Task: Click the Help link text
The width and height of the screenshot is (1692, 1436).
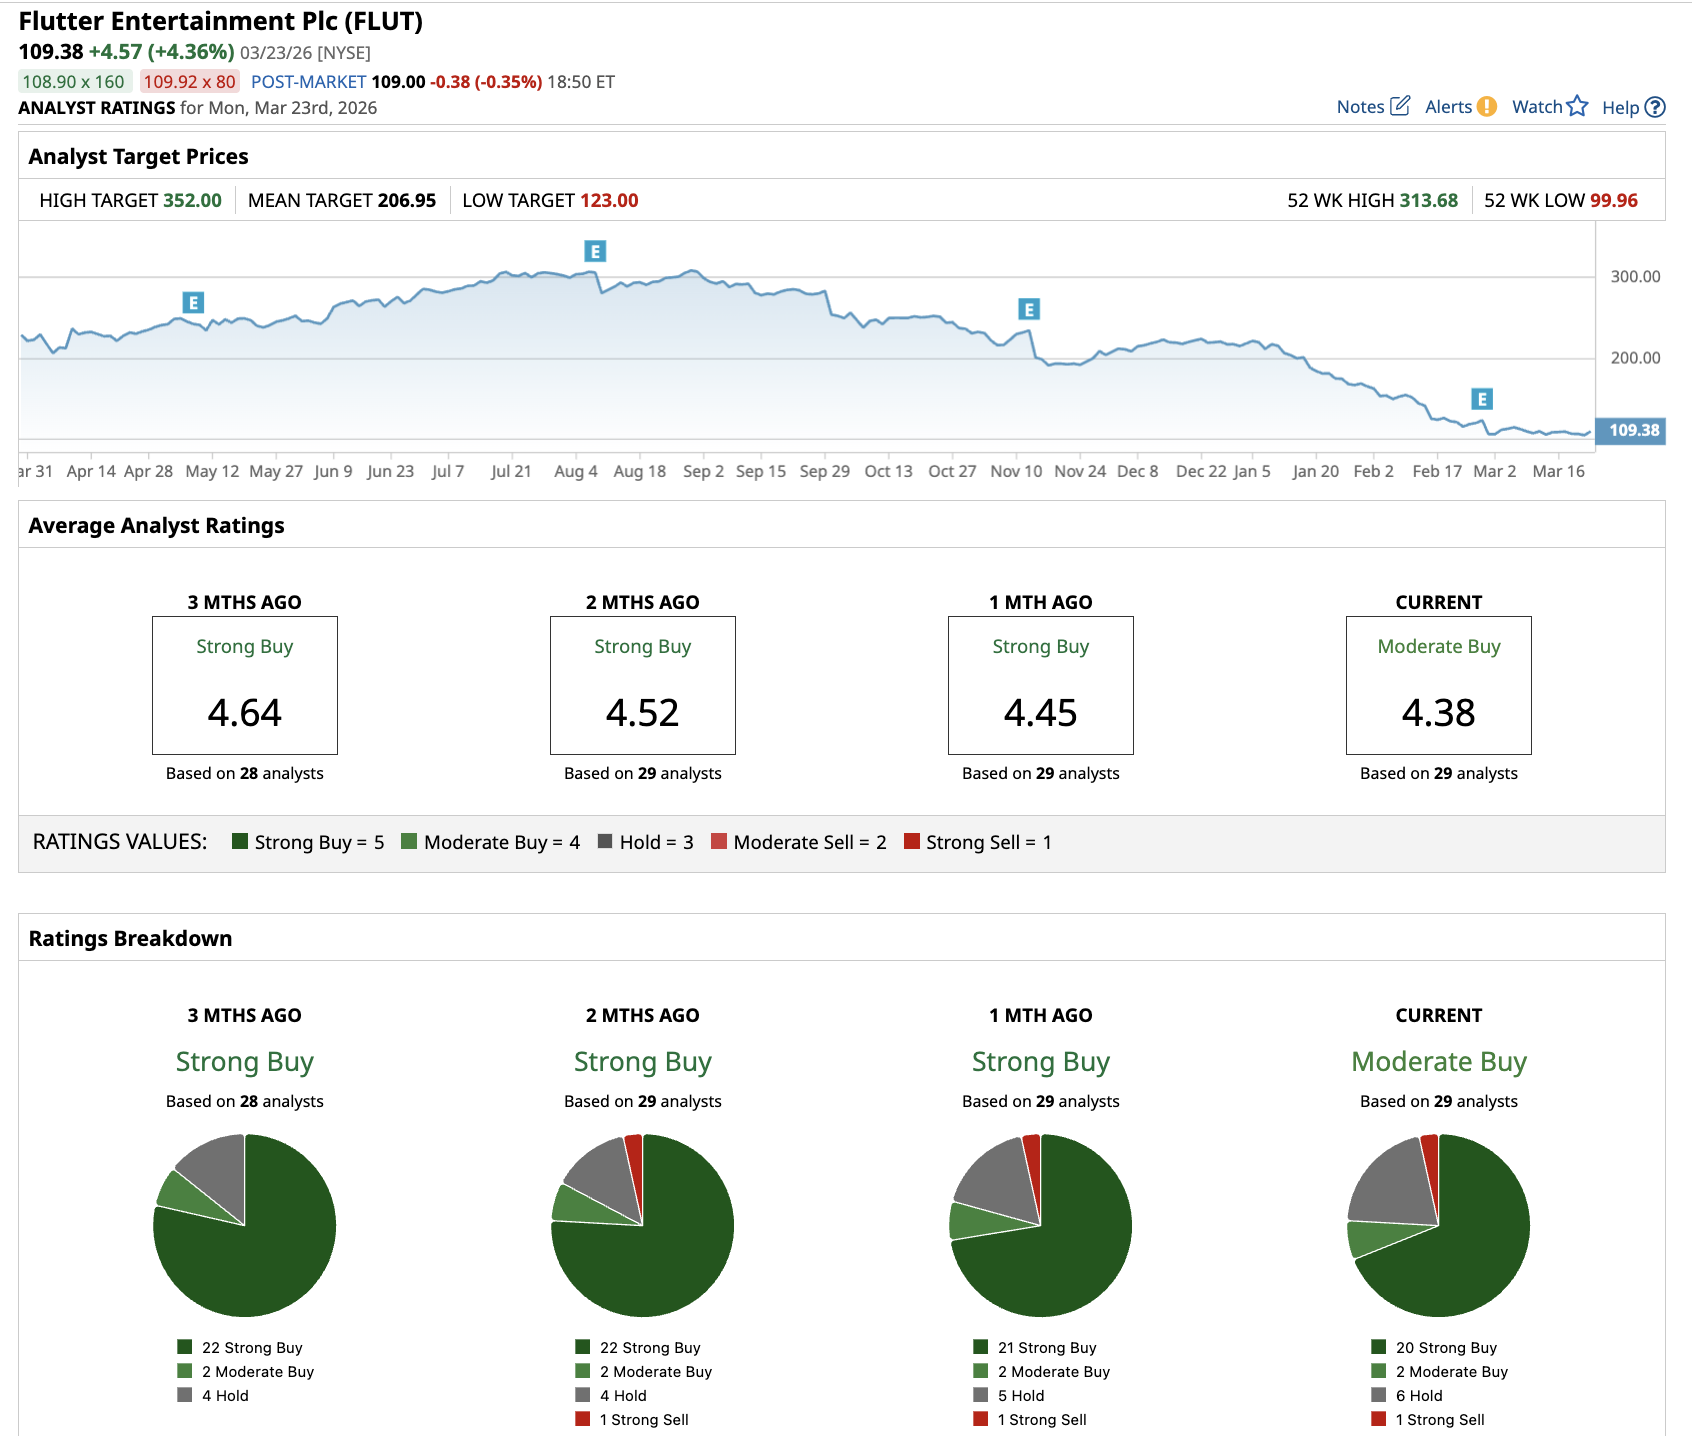Action: [1620, 108]
